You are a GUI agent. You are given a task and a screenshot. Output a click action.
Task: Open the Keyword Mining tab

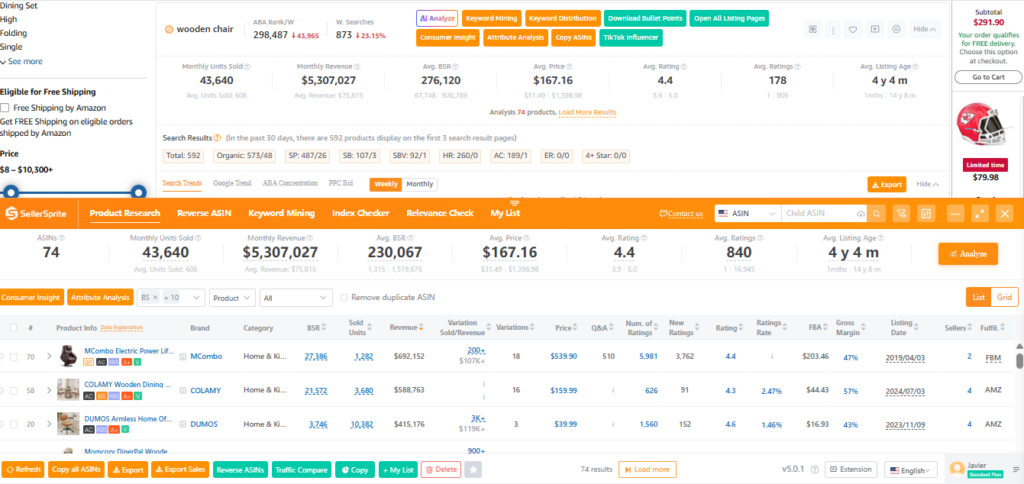(x=281, y=213)
